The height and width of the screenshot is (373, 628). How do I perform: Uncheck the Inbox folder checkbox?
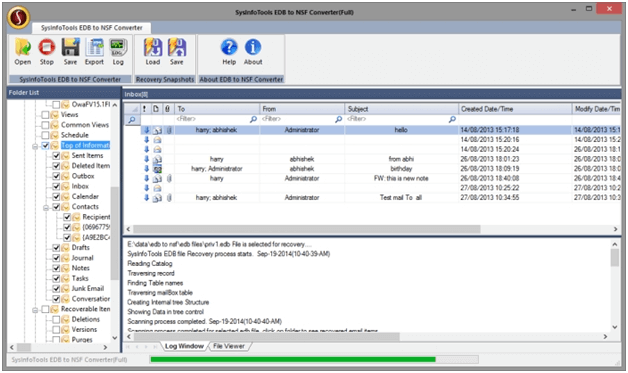[x=56, y=186]
